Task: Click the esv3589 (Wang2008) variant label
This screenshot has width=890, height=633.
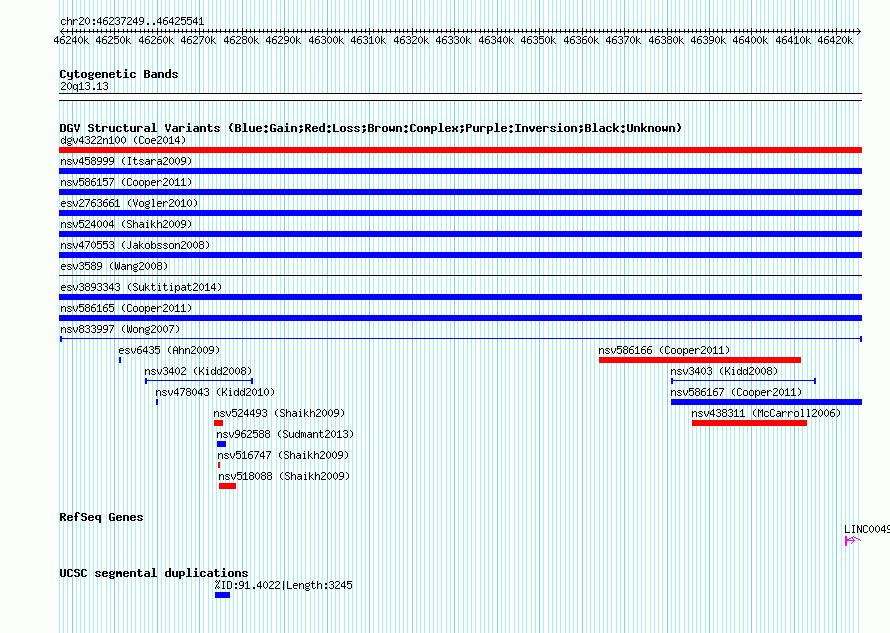Action: pyautogui.click(x=114, y=266)
